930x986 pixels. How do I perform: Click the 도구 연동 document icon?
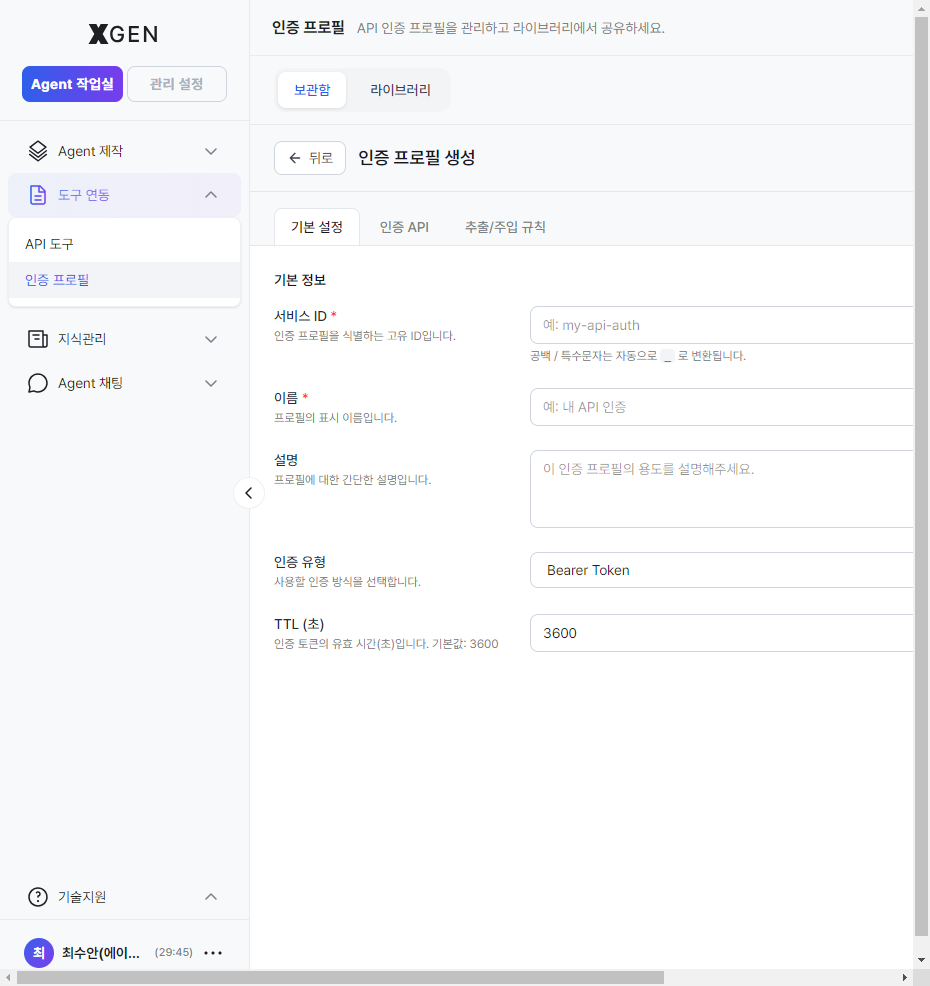tap(38, 195)
